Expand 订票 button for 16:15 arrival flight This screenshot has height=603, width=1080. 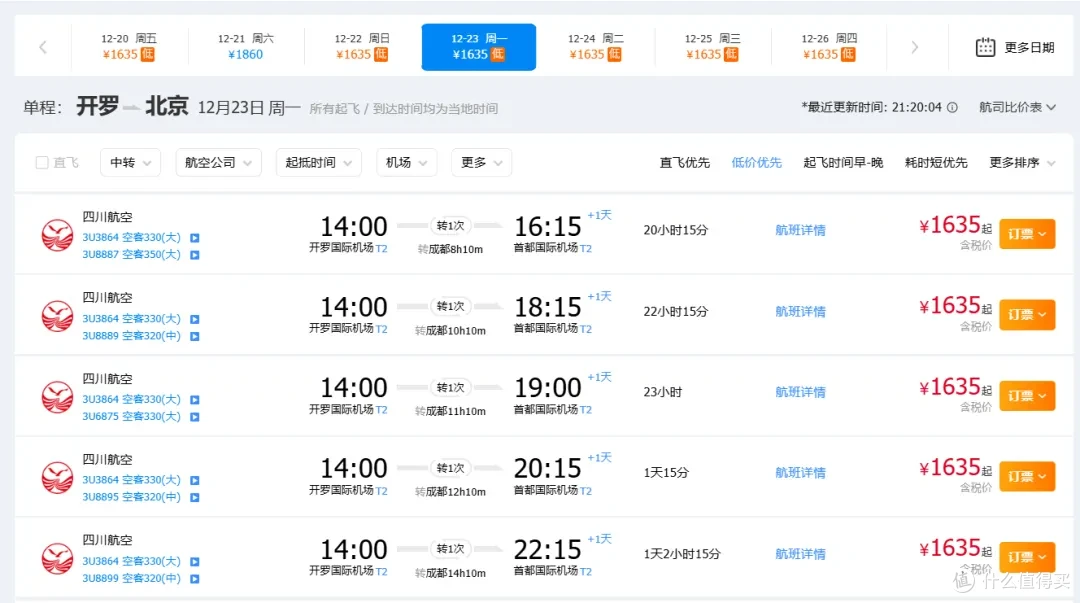pos(1027,234)
